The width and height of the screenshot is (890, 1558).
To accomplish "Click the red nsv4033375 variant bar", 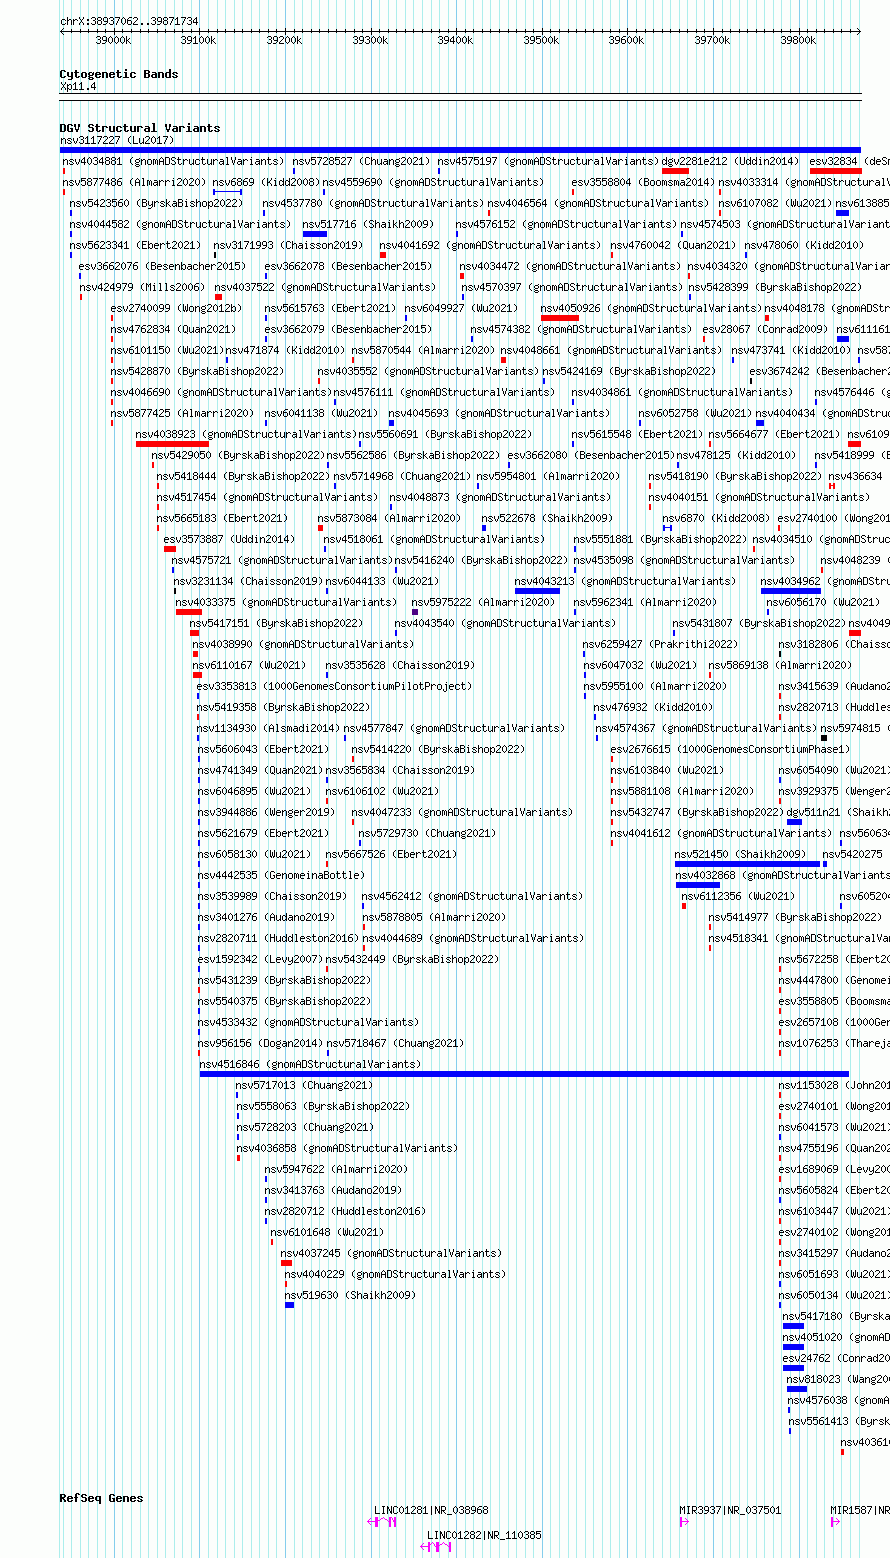I will pos(189,612).
